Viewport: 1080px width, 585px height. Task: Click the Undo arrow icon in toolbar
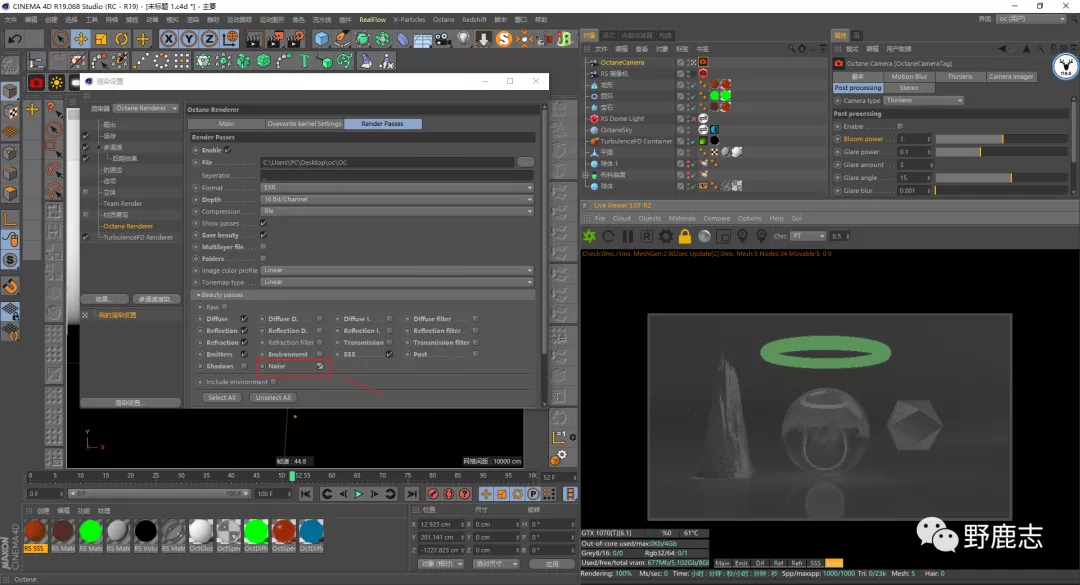[15, 39]
